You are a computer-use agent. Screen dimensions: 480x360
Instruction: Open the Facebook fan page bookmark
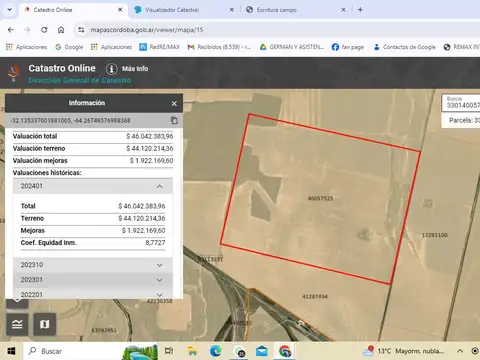pos(348,47)
